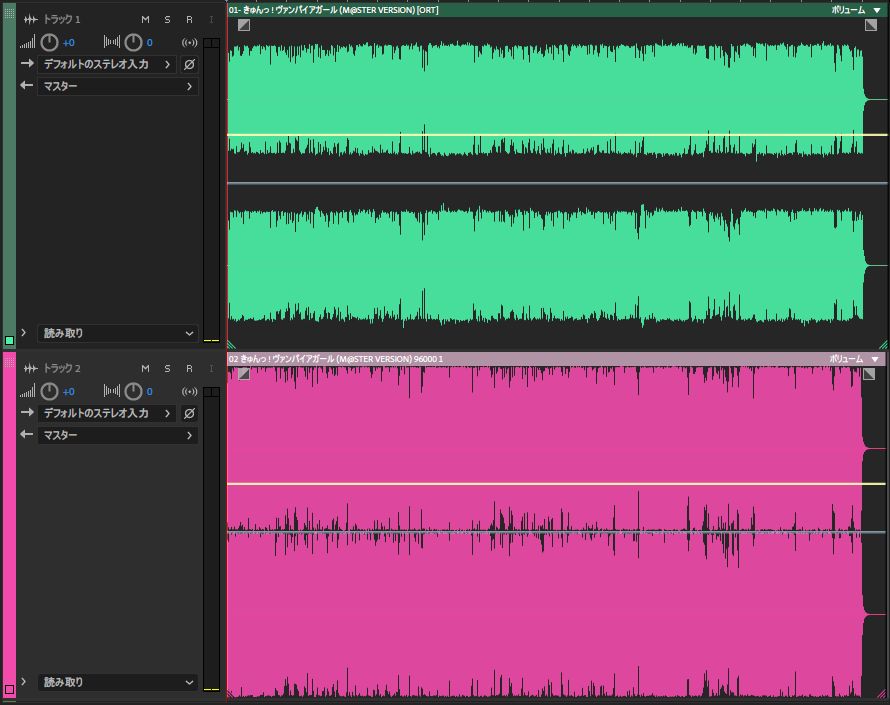This screenshot has height=705, width=890.
Task: Open Track 2 automation mode dropdown 読み取り
Action: tap(118, 682)
